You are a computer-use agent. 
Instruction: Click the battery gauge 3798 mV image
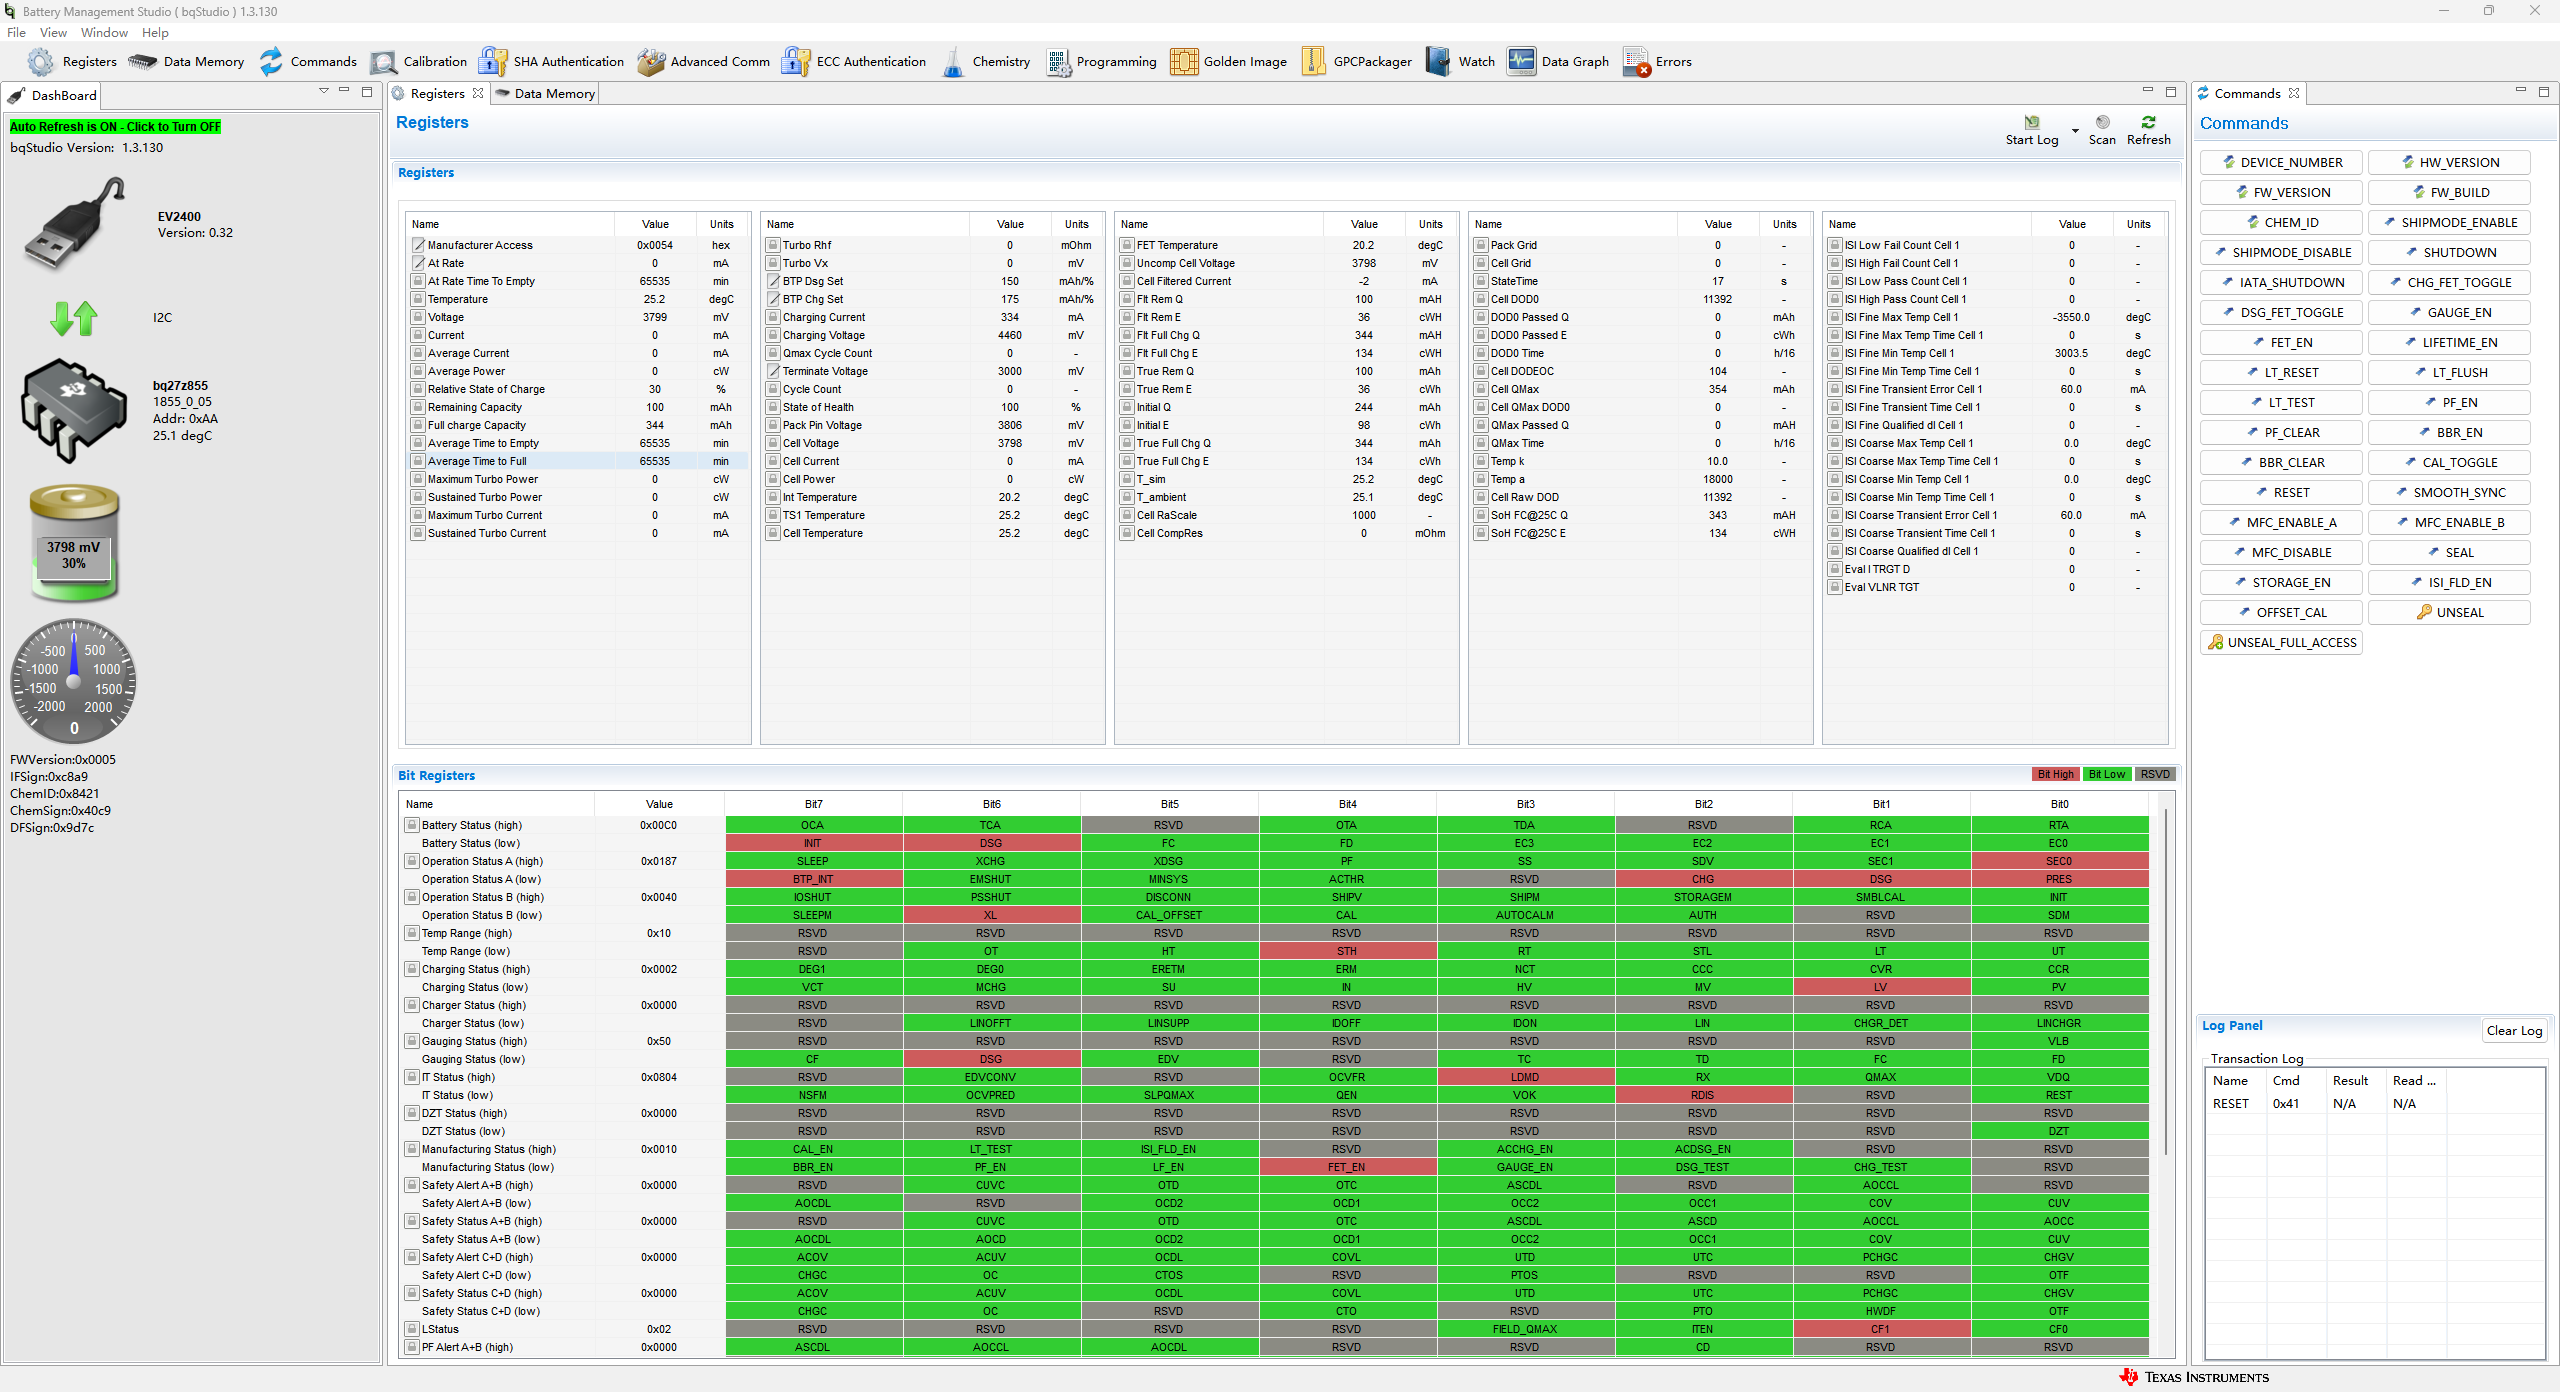pyautogui.click(x=74, y=543)
